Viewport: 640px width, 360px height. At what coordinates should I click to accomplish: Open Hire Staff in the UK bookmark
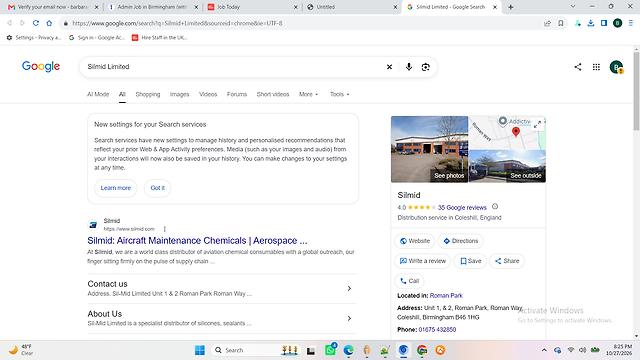click(x=160, y=38)
